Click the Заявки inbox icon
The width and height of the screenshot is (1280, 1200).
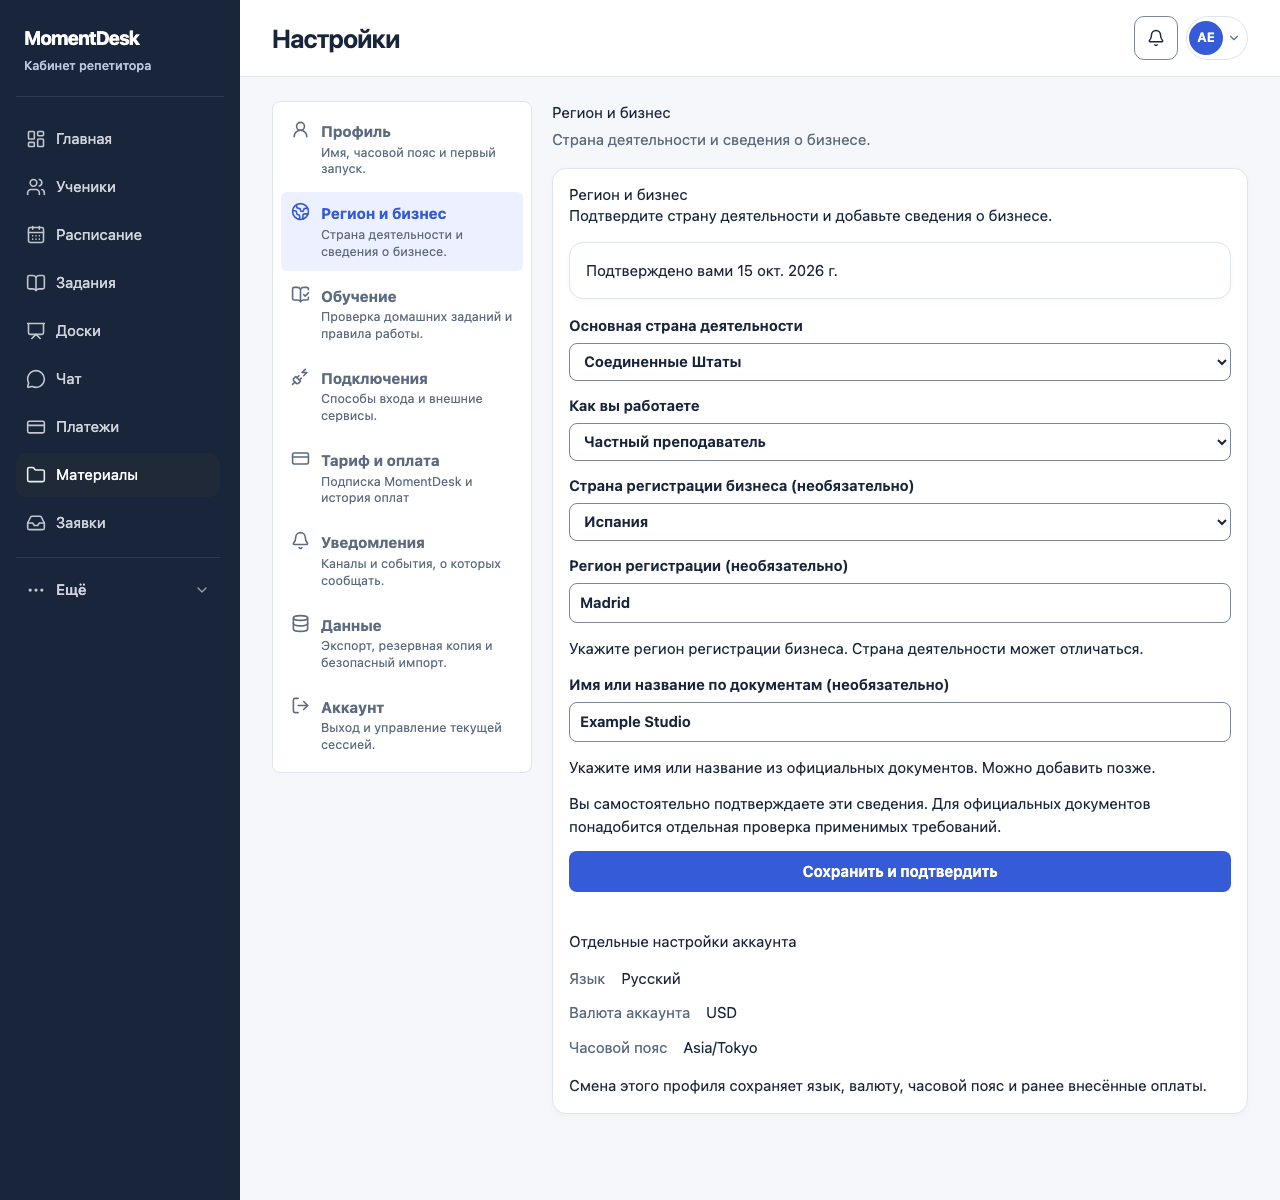(x=36, y=523)
